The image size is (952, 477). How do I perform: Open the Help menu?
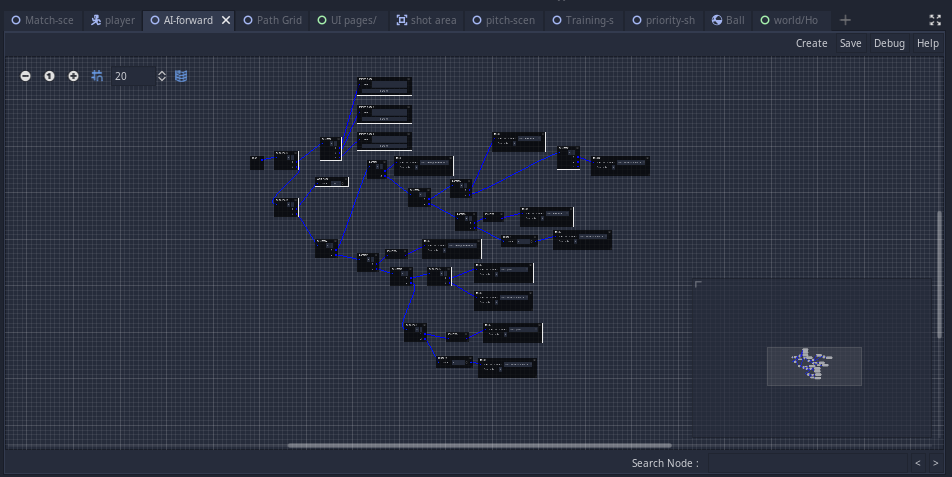click(x=928, y=43)
